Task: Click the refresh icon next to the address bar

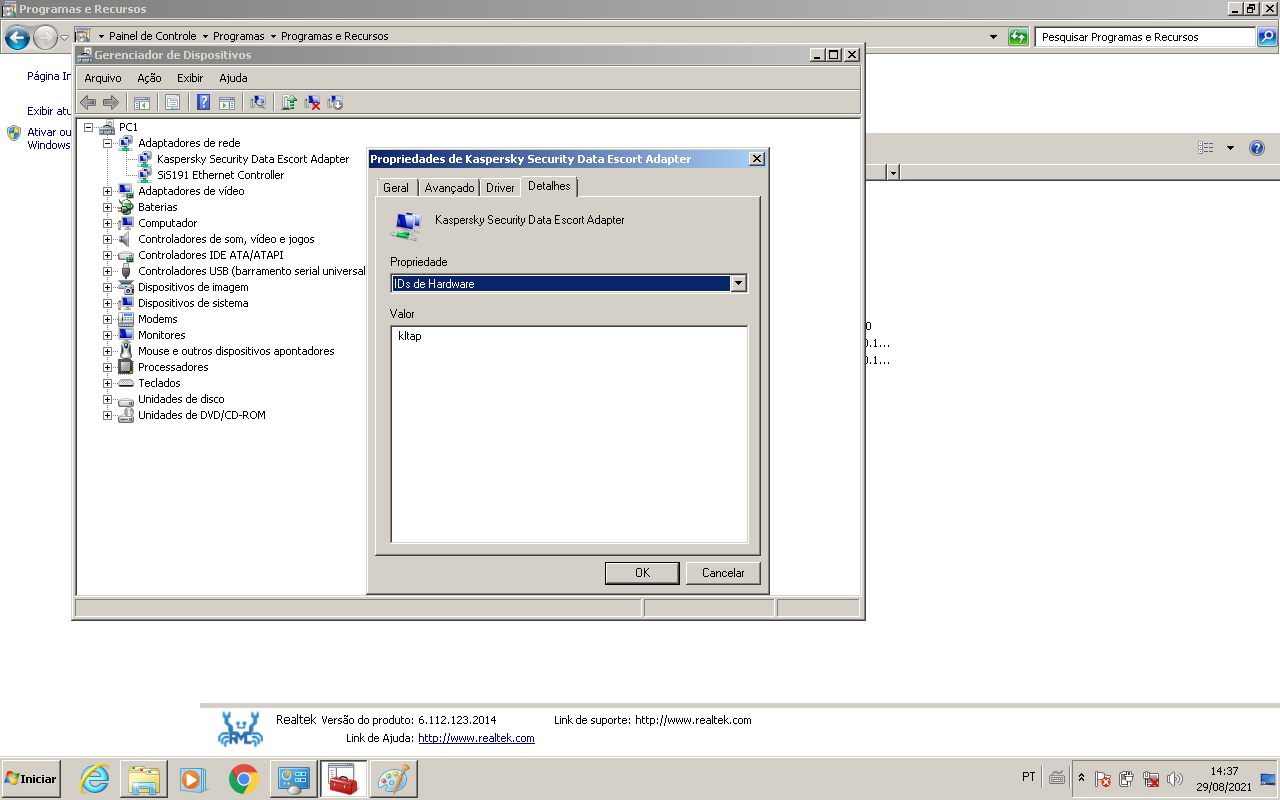Action: pyautogui.click(x=1018, y=37)
